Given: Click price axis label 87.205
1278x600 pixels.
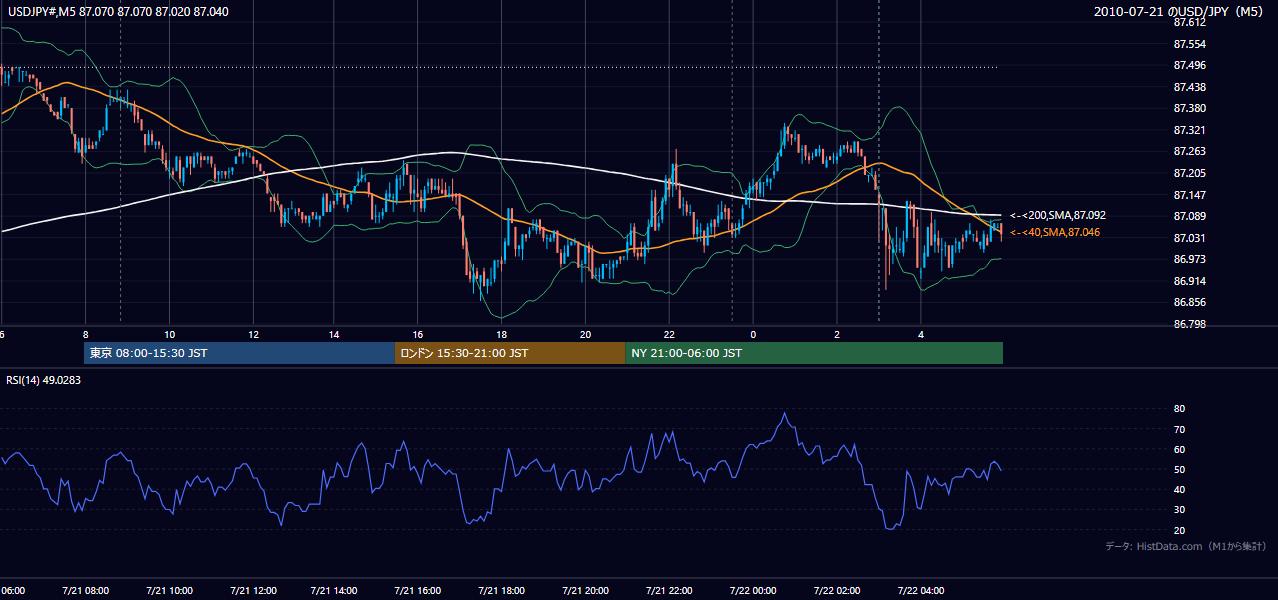Looking at the screenshot, I should 1189,173.
